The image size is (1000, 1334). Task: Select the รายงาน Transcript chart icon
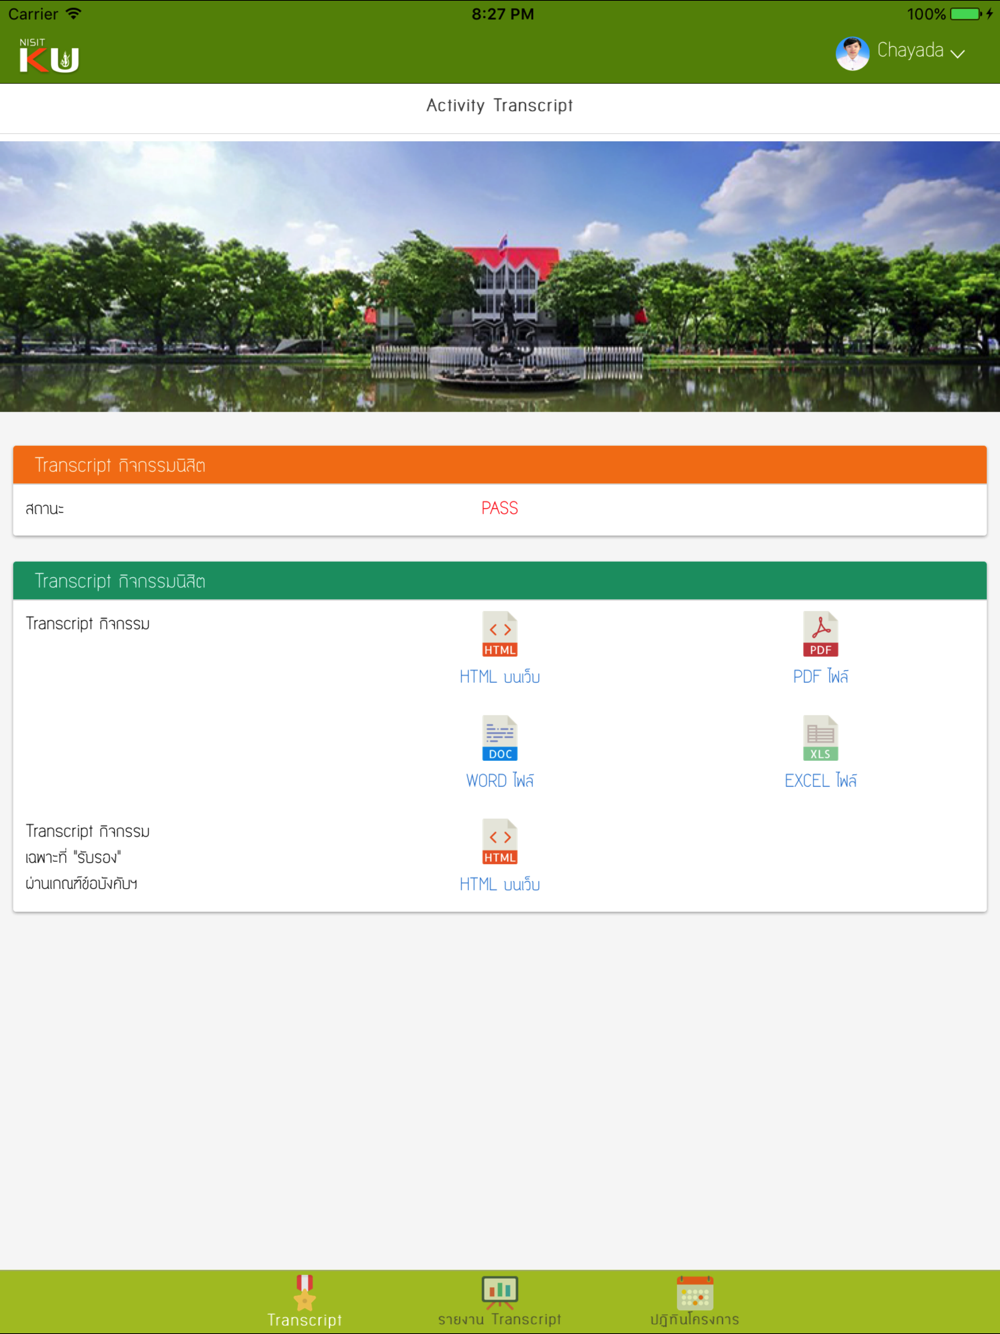coord(500,1292)
